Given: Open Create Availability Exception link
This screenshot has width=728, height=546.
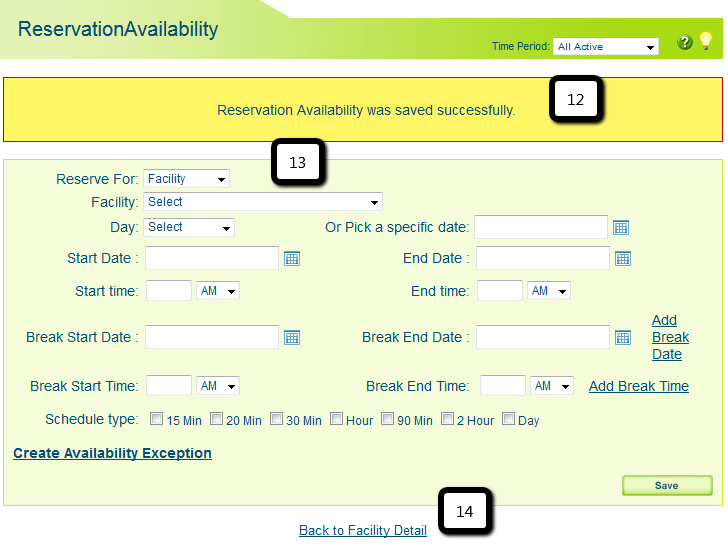Looking at the screenshot, I should pos(112,453).
